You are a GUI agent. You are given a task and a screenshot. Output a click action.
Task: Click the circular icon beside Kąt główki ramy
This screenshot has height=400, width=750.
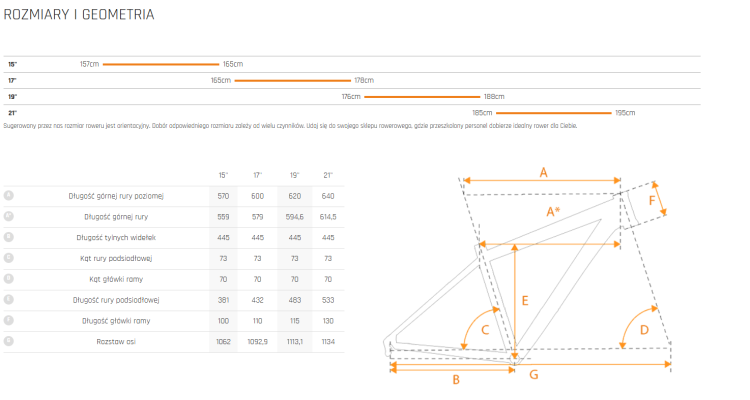click(x=9, y=278)
